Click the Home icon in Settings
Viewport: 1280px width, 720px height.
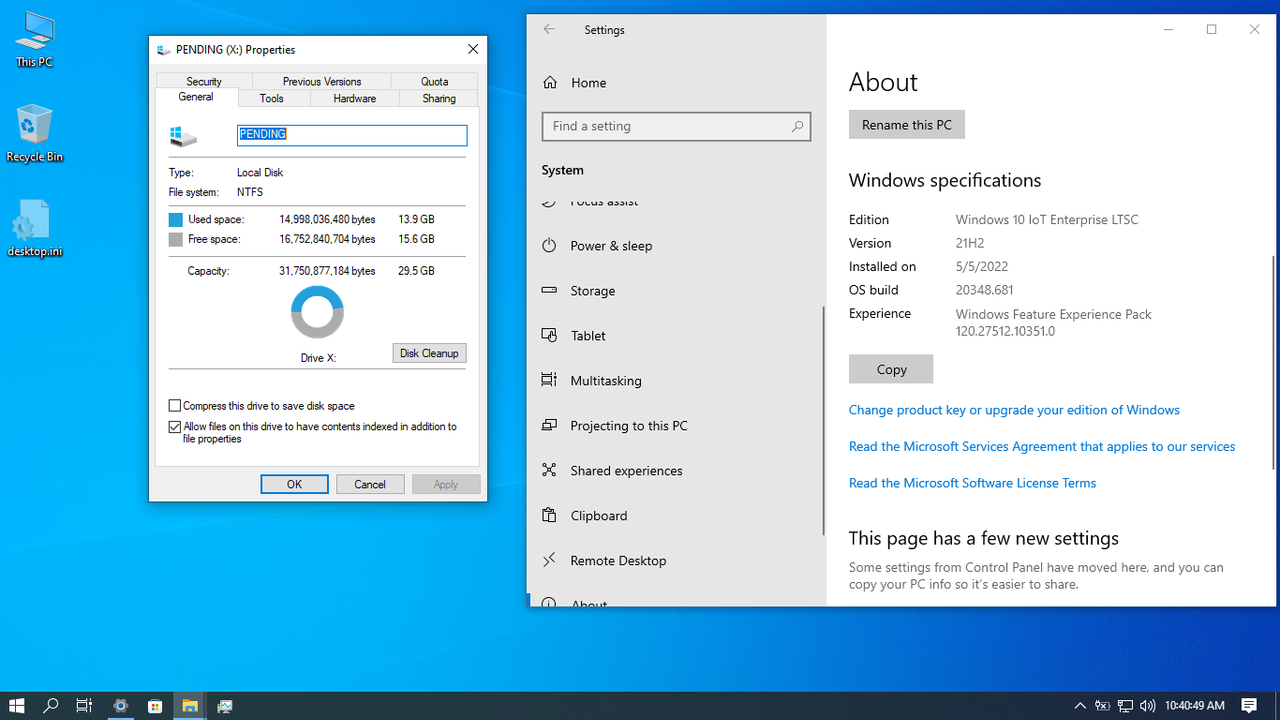click(549, 83)
